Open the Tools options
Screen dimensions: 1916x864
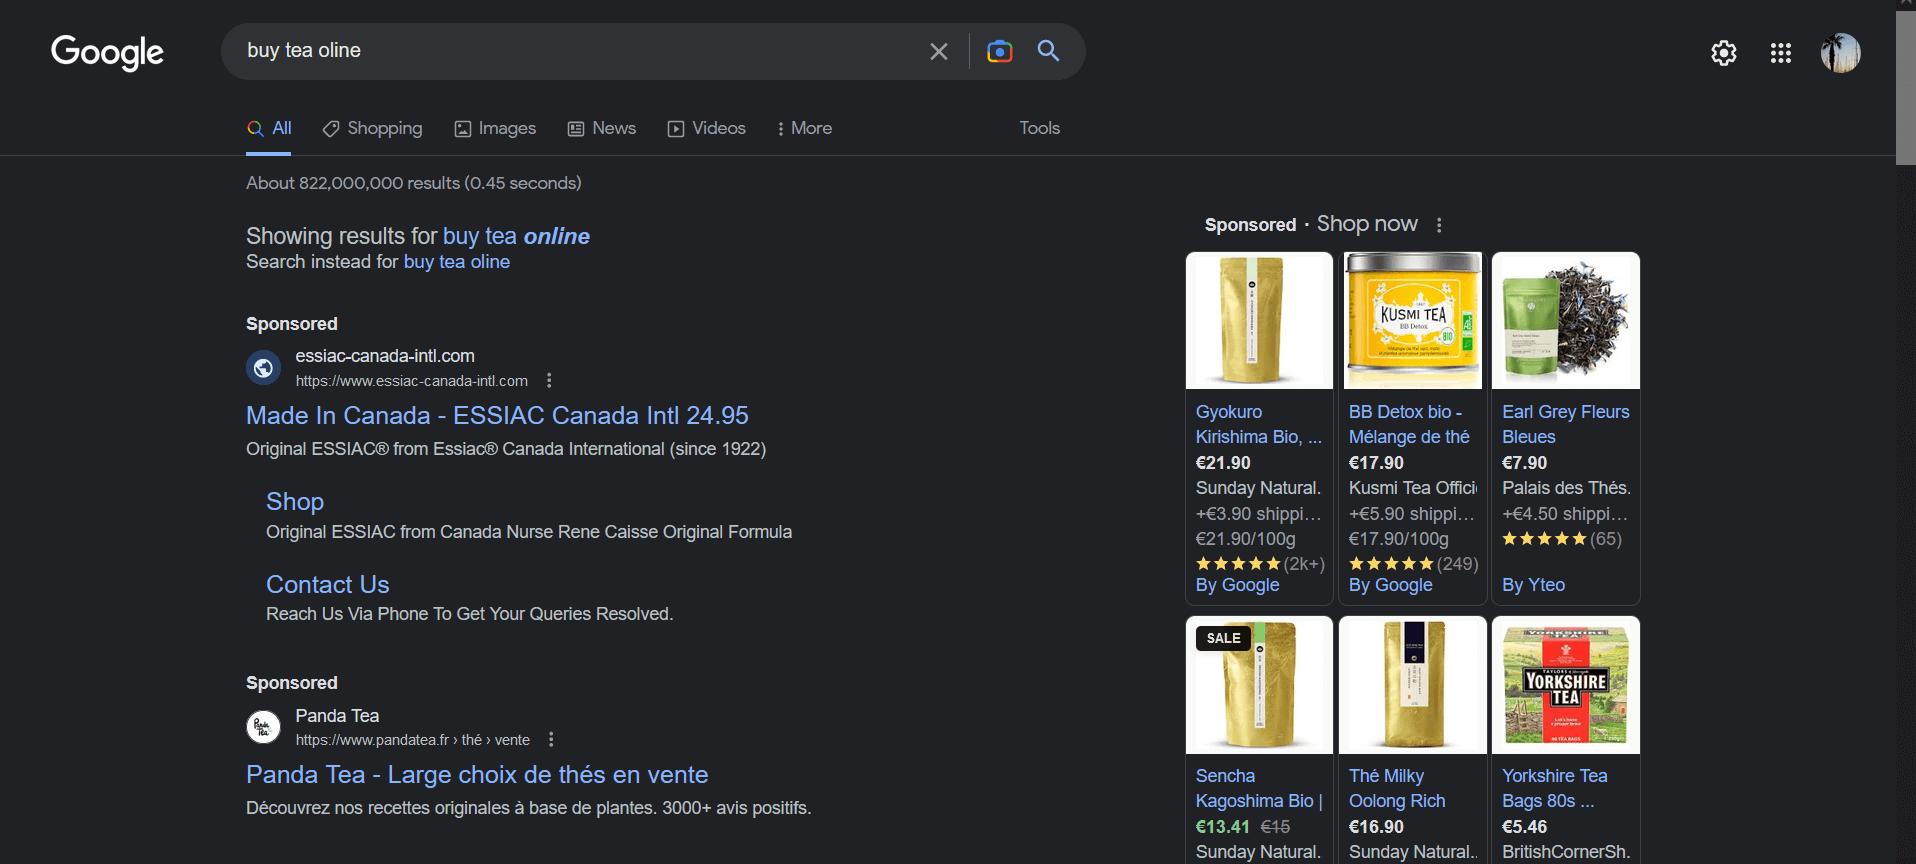click(x=1039, y=128)
